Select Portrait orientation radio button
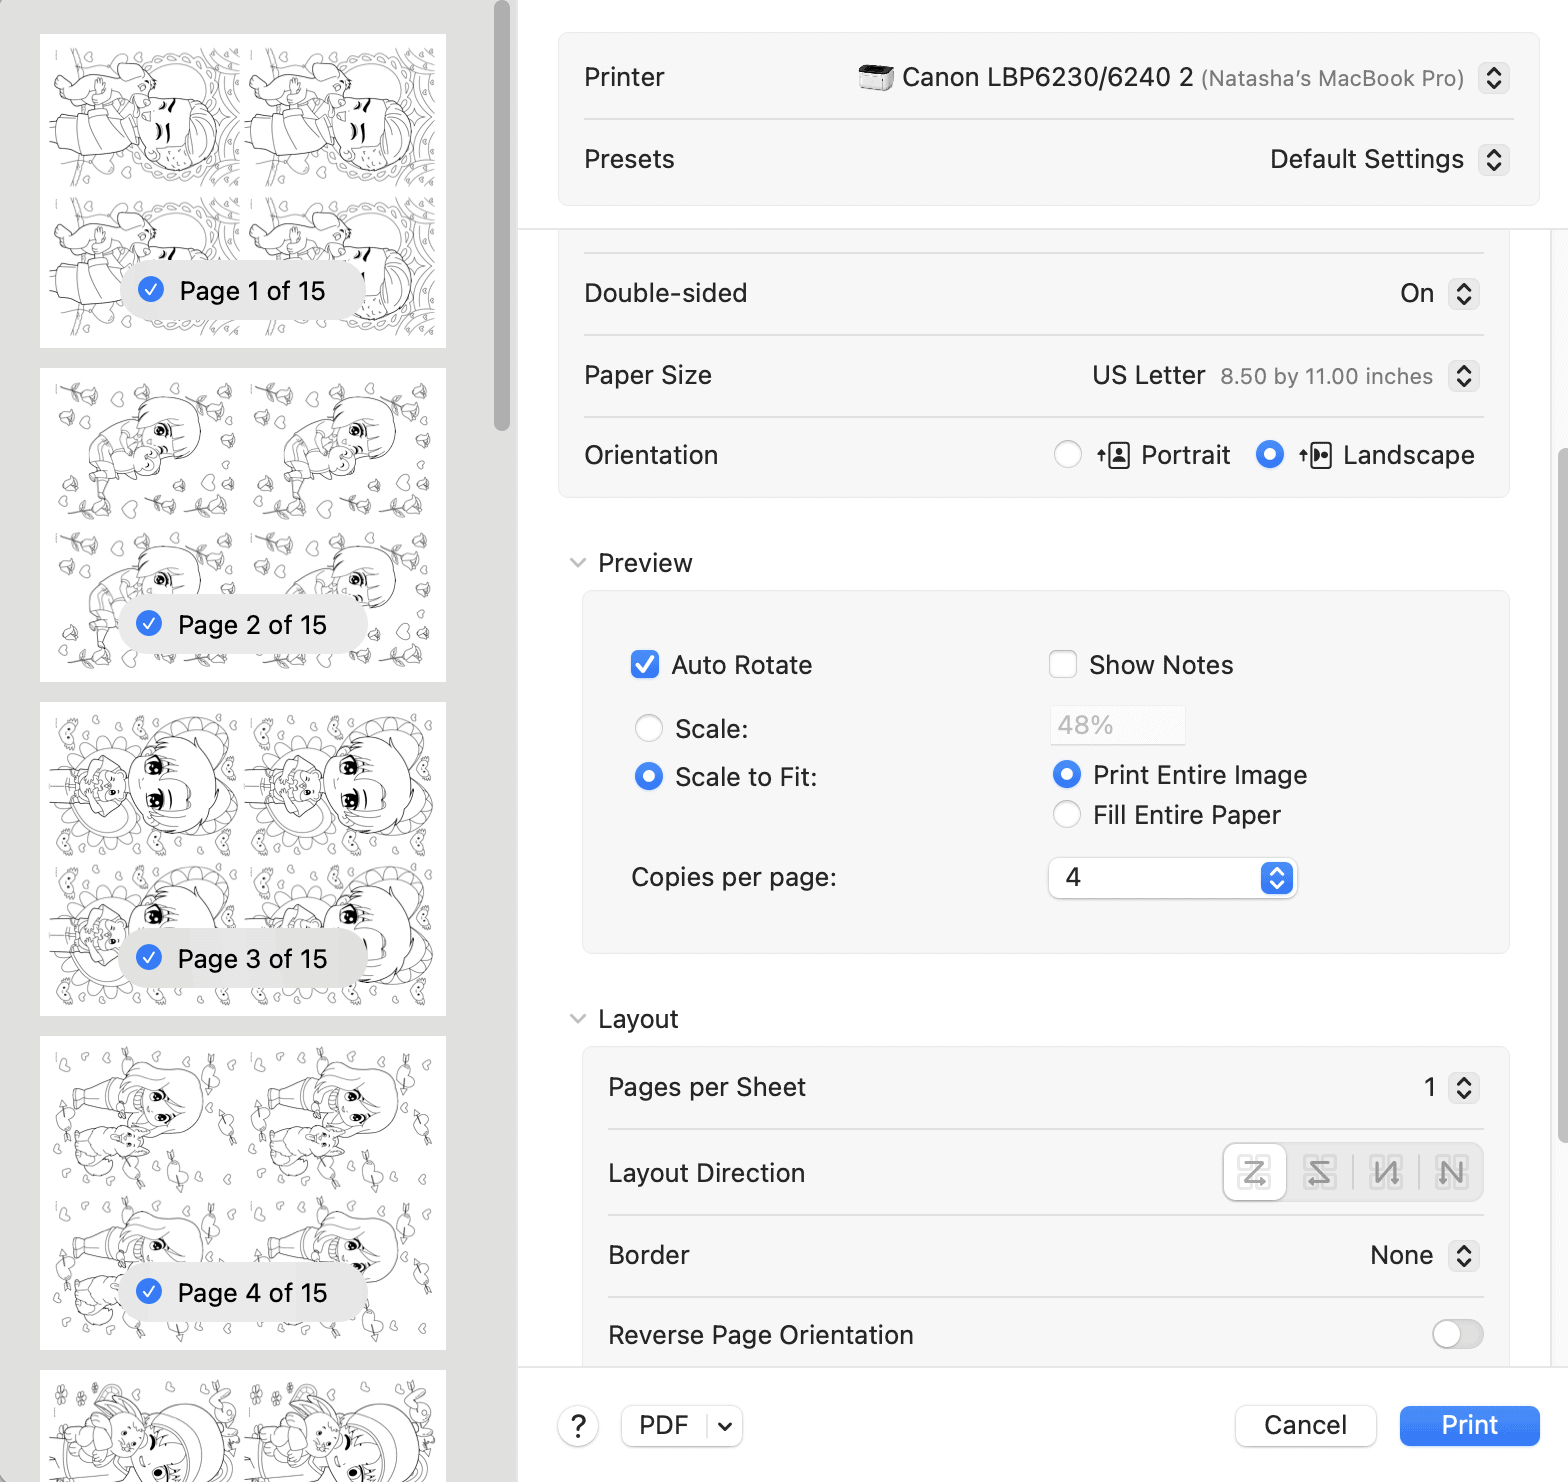Viewport: 1568px width, 1482px height. pyautogui.click(x=1068, y=454)
